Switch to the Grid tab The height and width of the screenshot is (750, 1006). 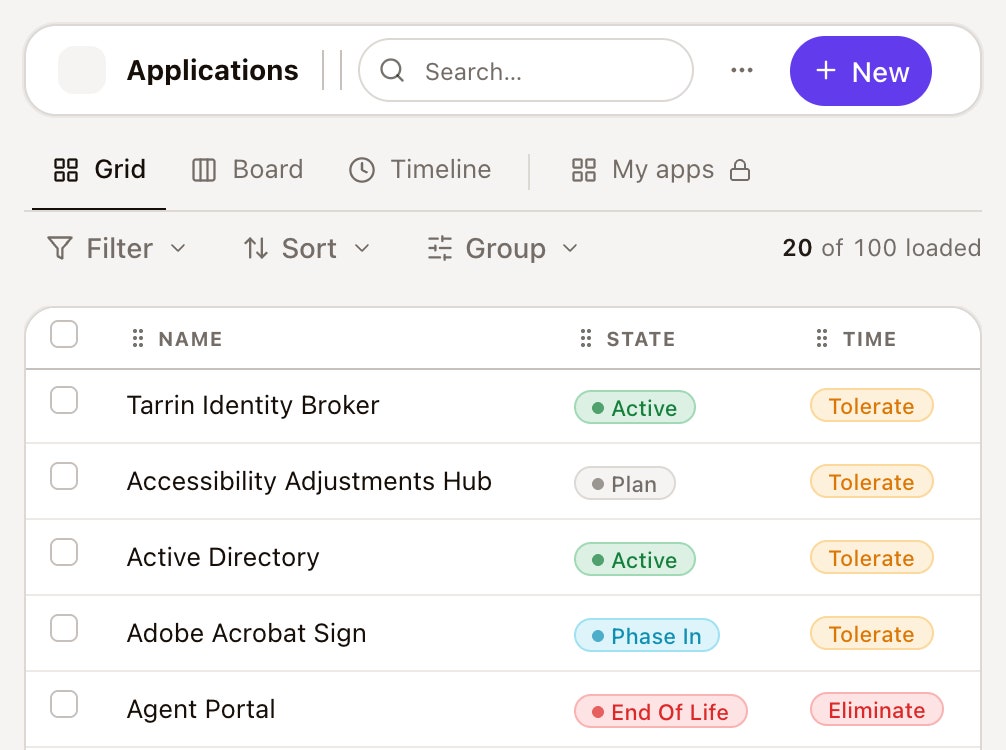coord(99,170)
